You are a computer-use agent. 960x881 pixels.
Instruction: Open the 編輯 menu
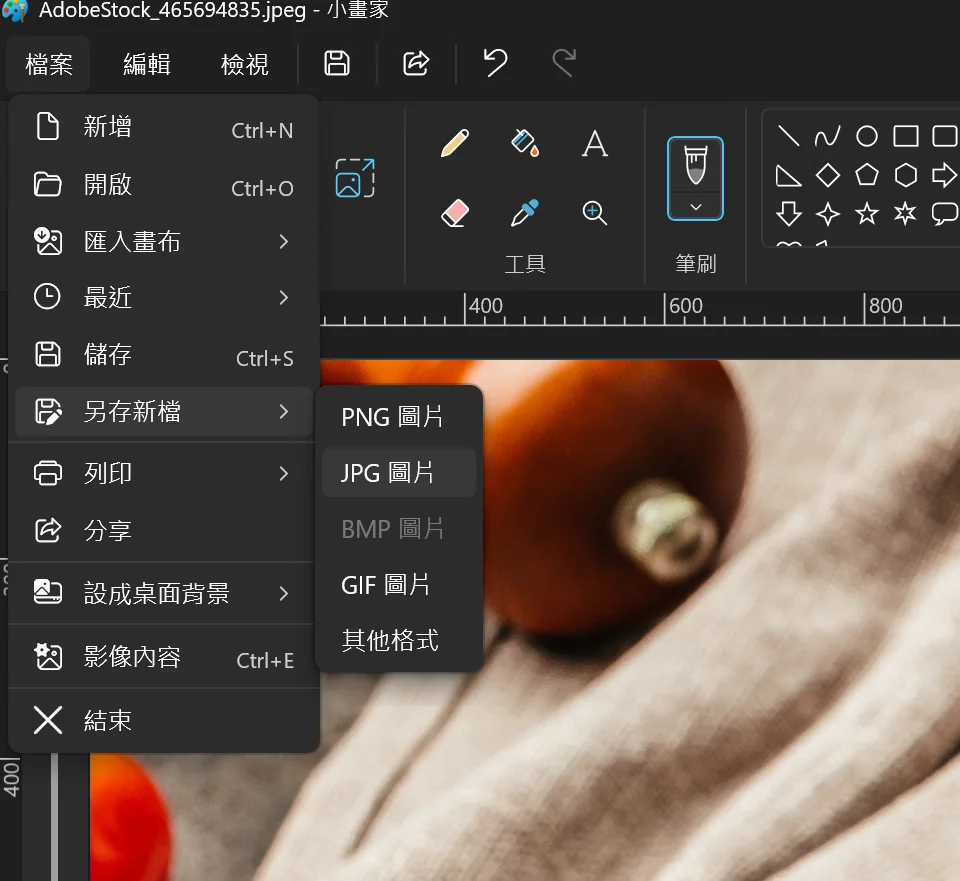pos(147,65)
